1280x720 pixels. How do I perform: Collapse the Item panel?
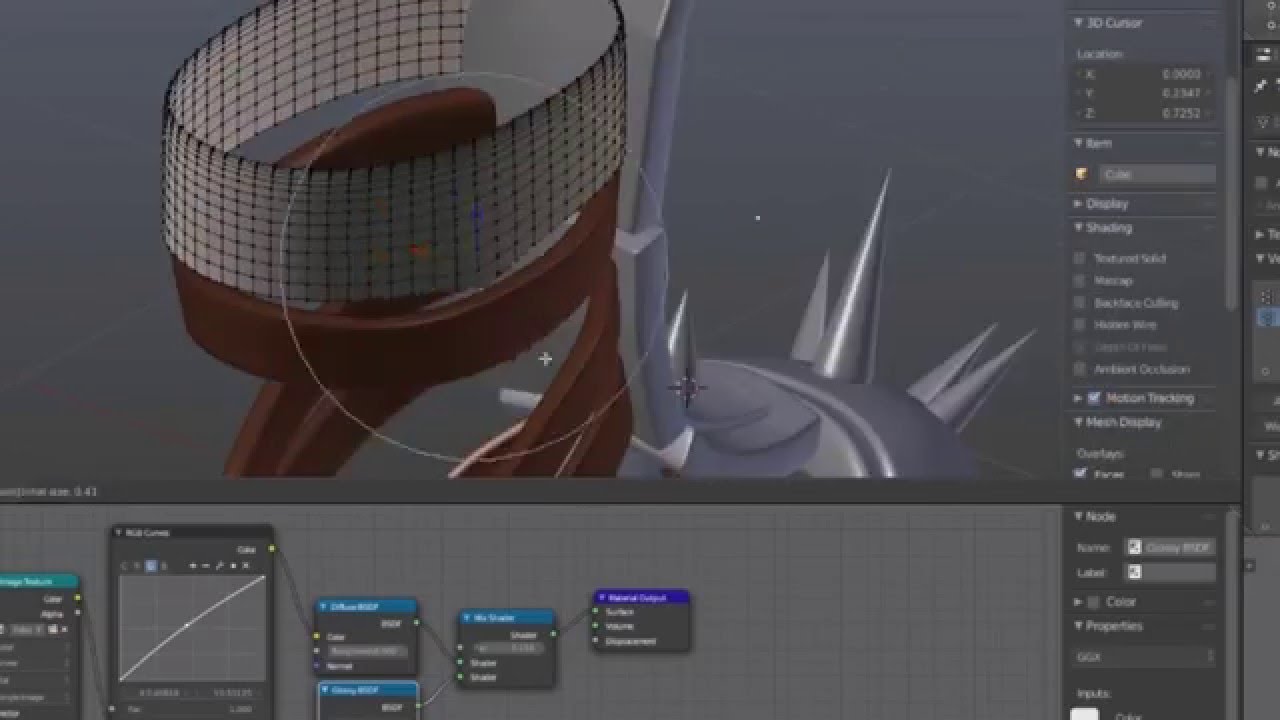coord(1079,143)
